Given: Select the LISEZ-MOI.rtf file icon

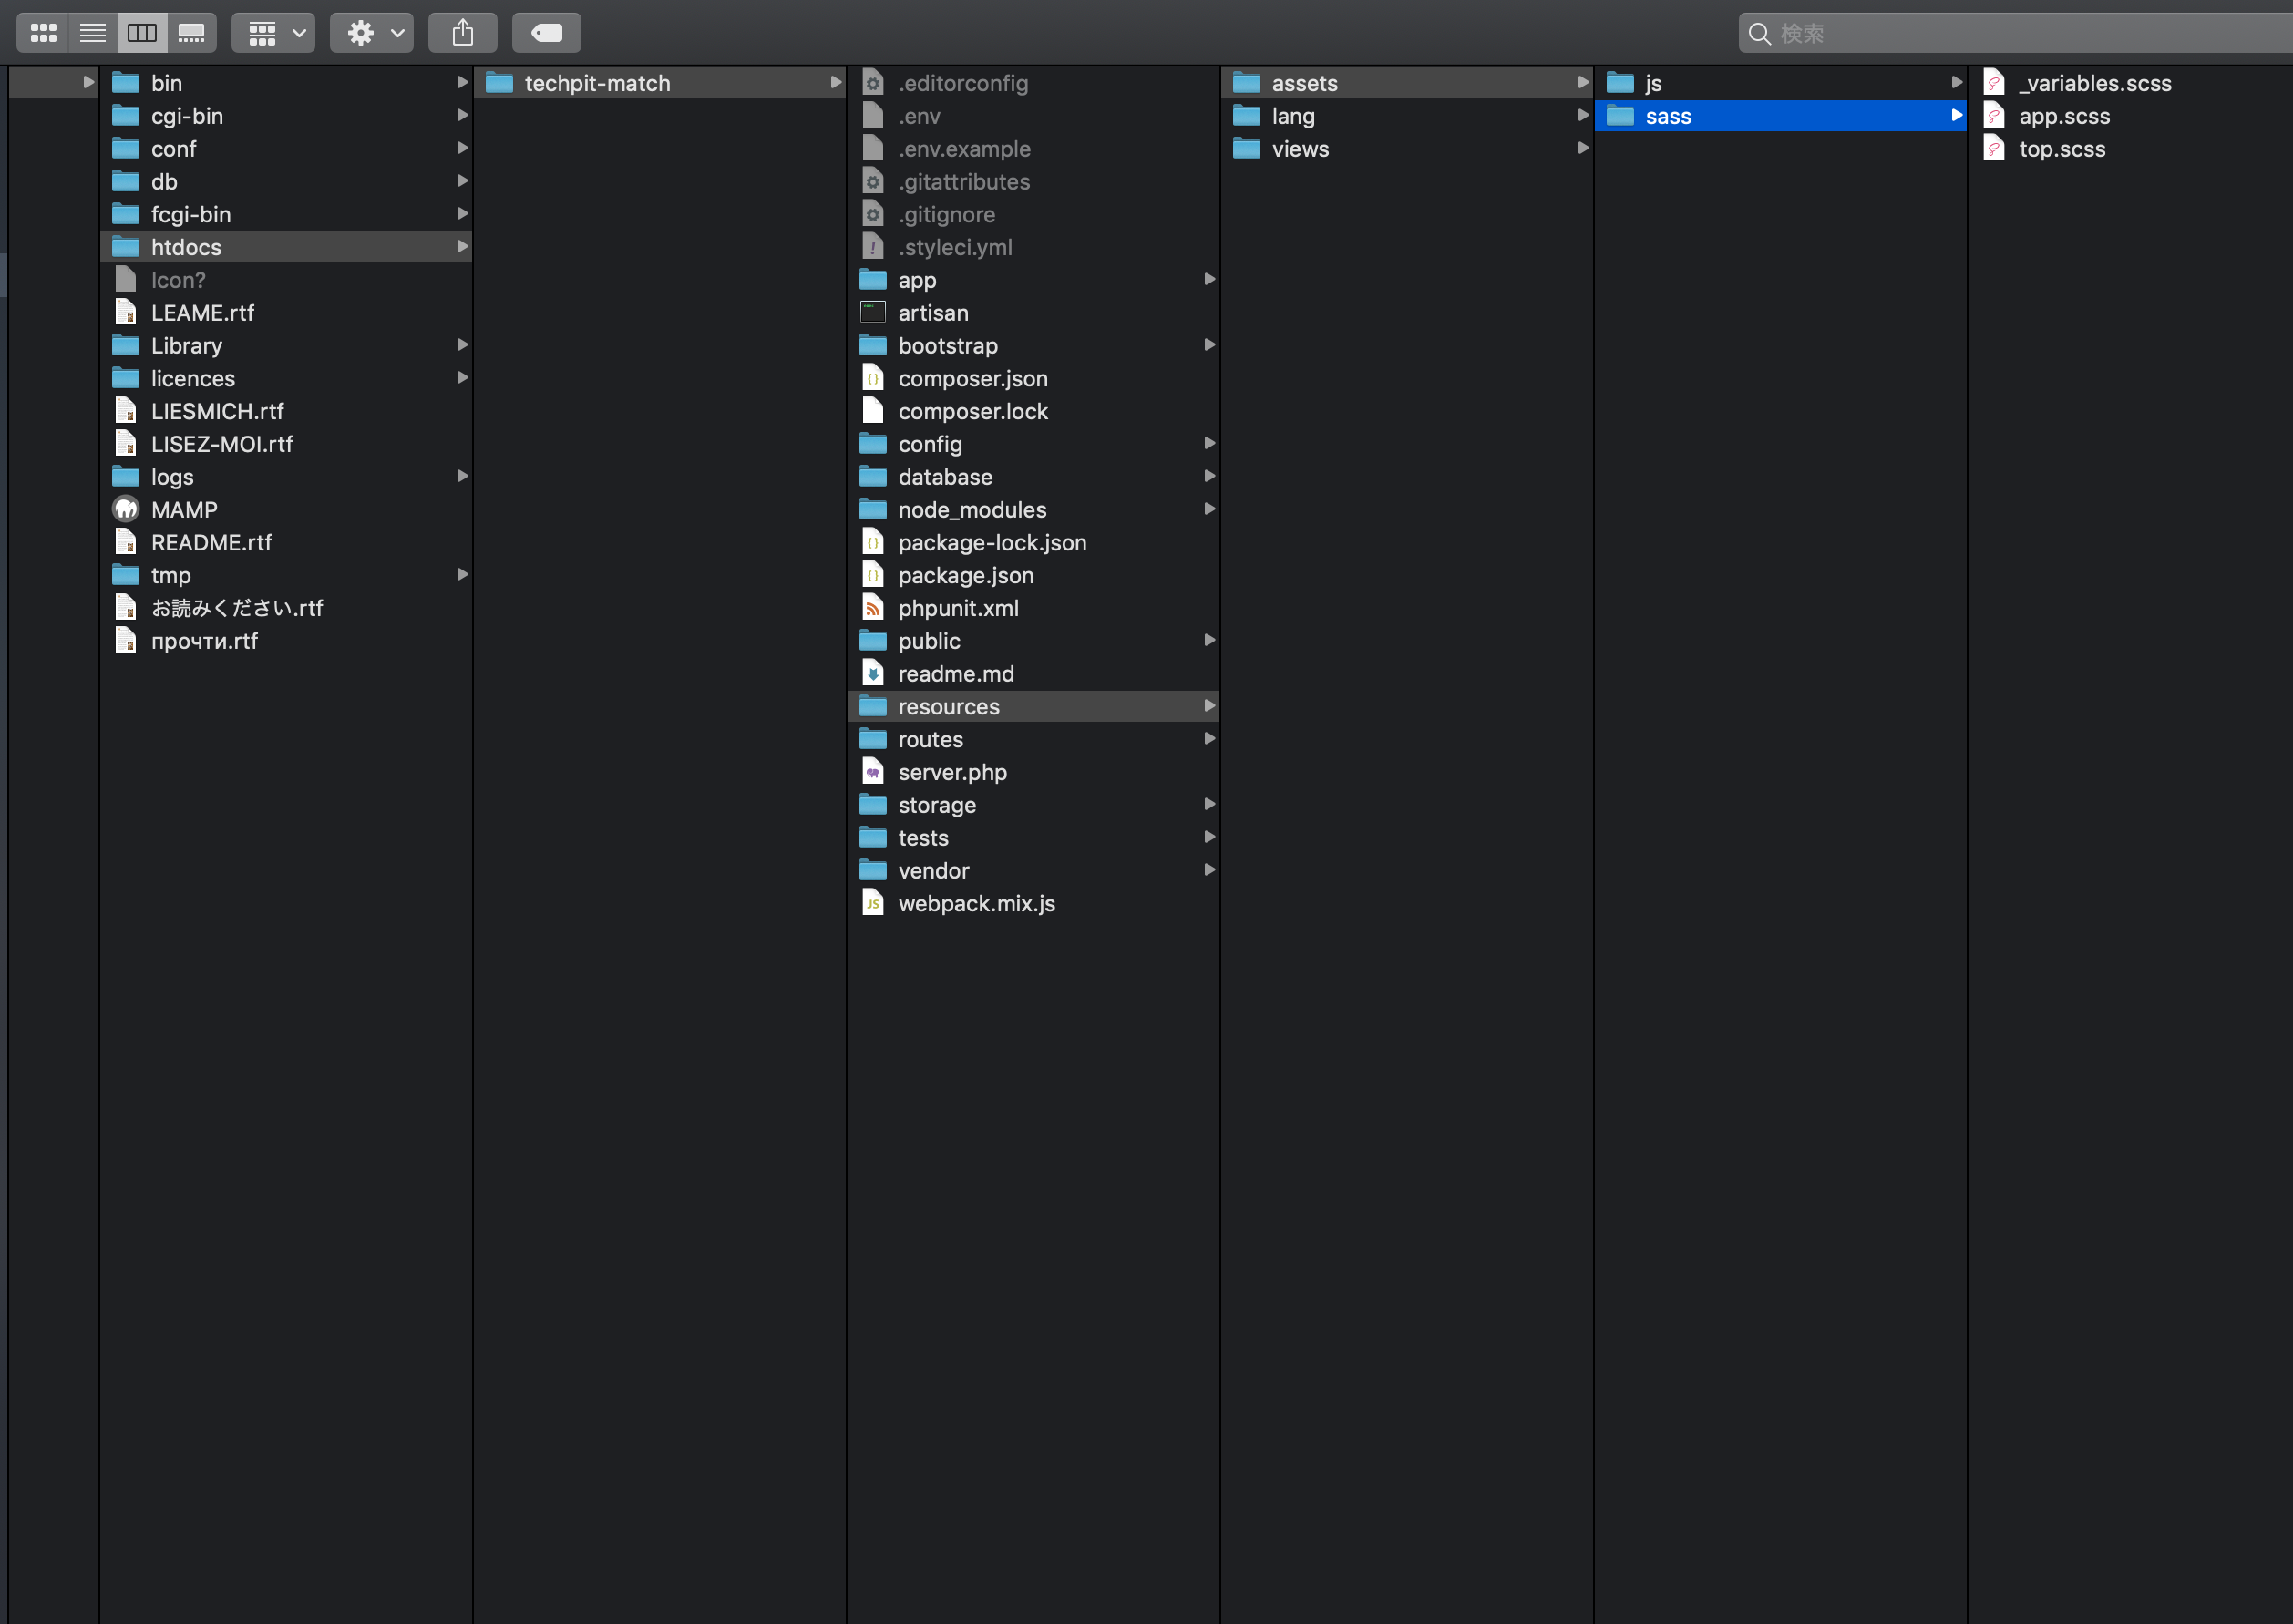Looking at the screenshot, I should [126, 443].
